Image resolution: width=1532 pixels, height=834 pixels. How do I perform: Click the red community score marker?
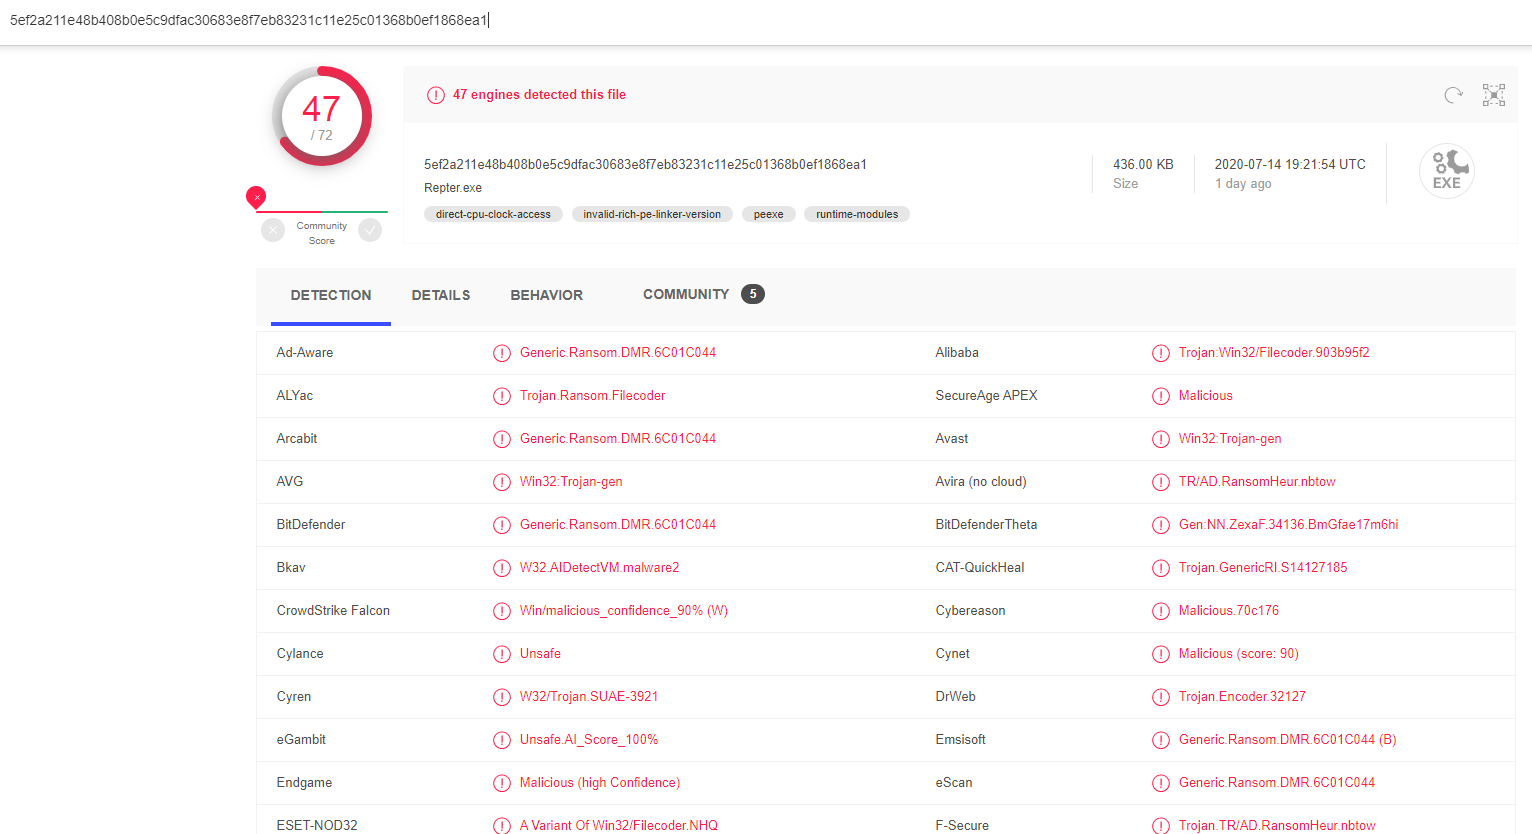point(256,196)
